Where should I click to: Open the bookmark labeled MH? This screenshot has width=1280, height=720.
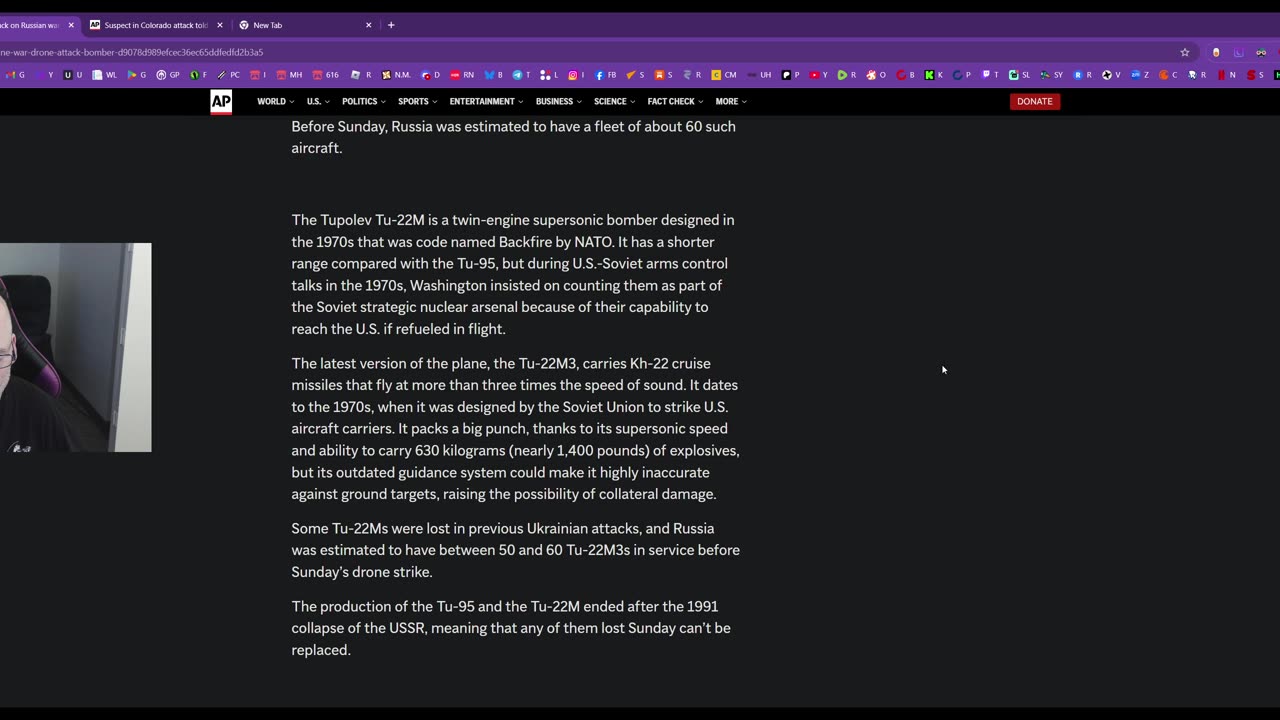(x=290, y=75)
